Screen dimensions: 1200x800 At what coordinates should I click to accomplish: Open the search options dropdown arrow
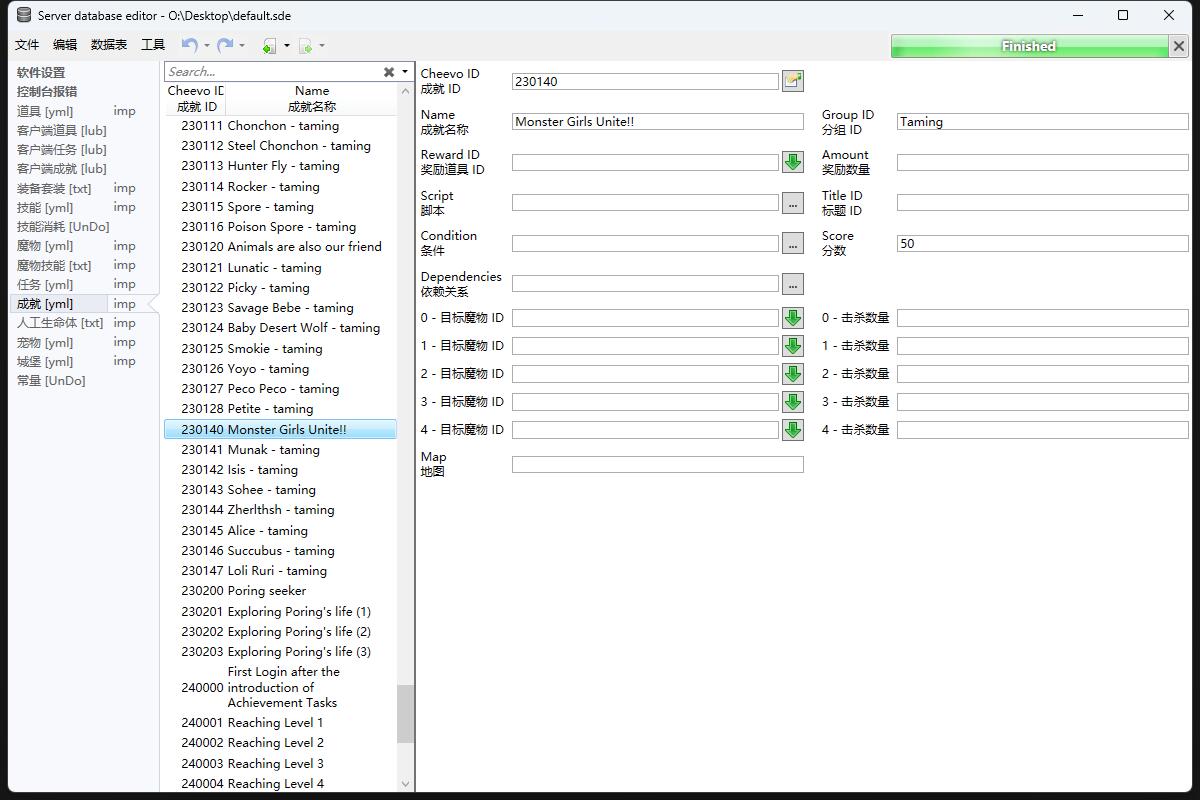pyautogui.click(x=405, y=72)
